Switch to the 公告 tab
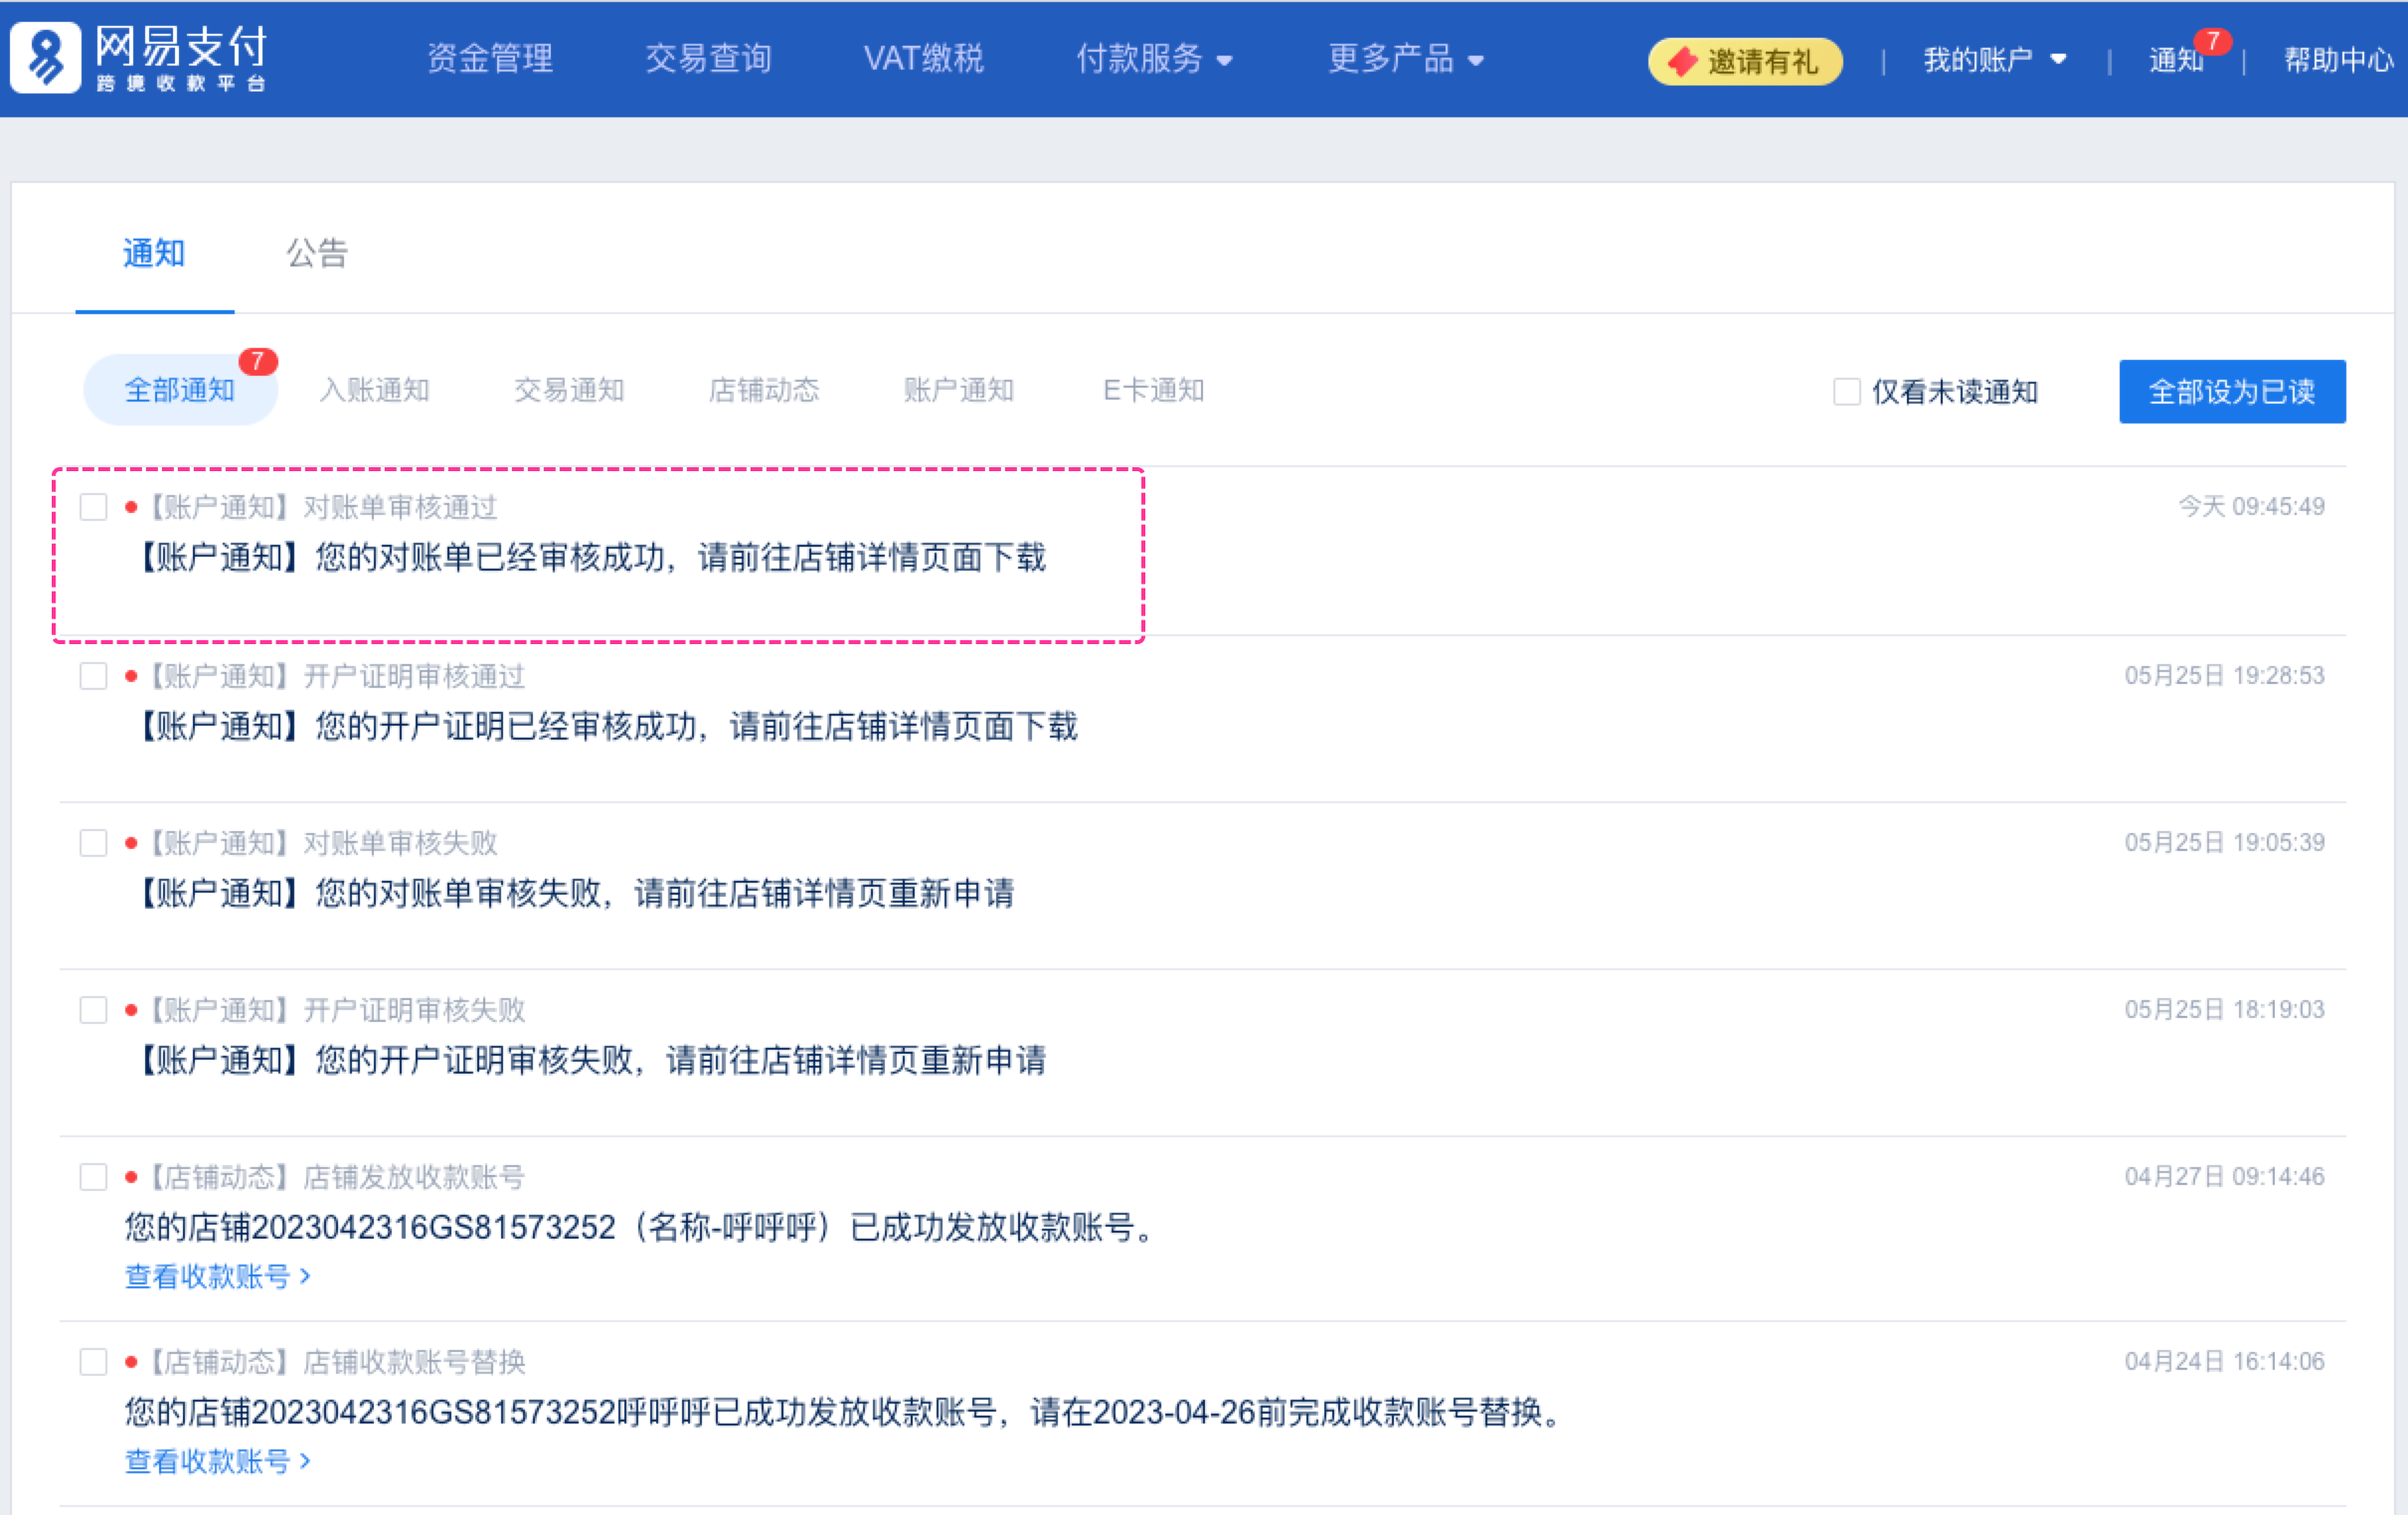This screenshot has height=1515, width=2408. tap(316, 253)
